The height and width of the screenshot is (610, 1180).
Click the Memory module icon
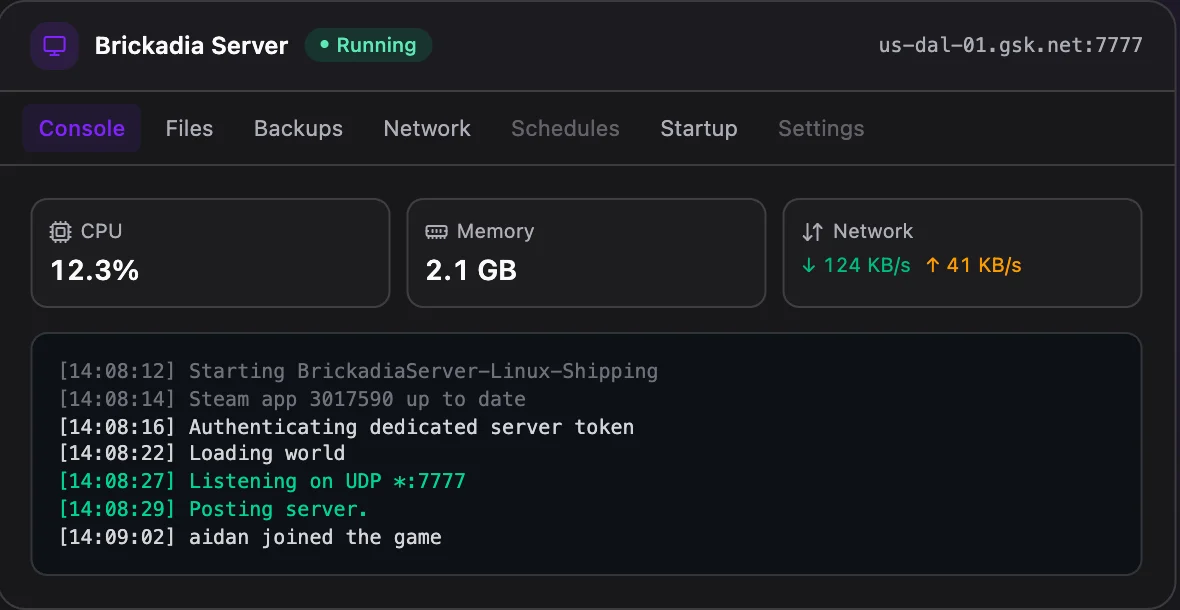pyautogui.click(x=436, y=232)
